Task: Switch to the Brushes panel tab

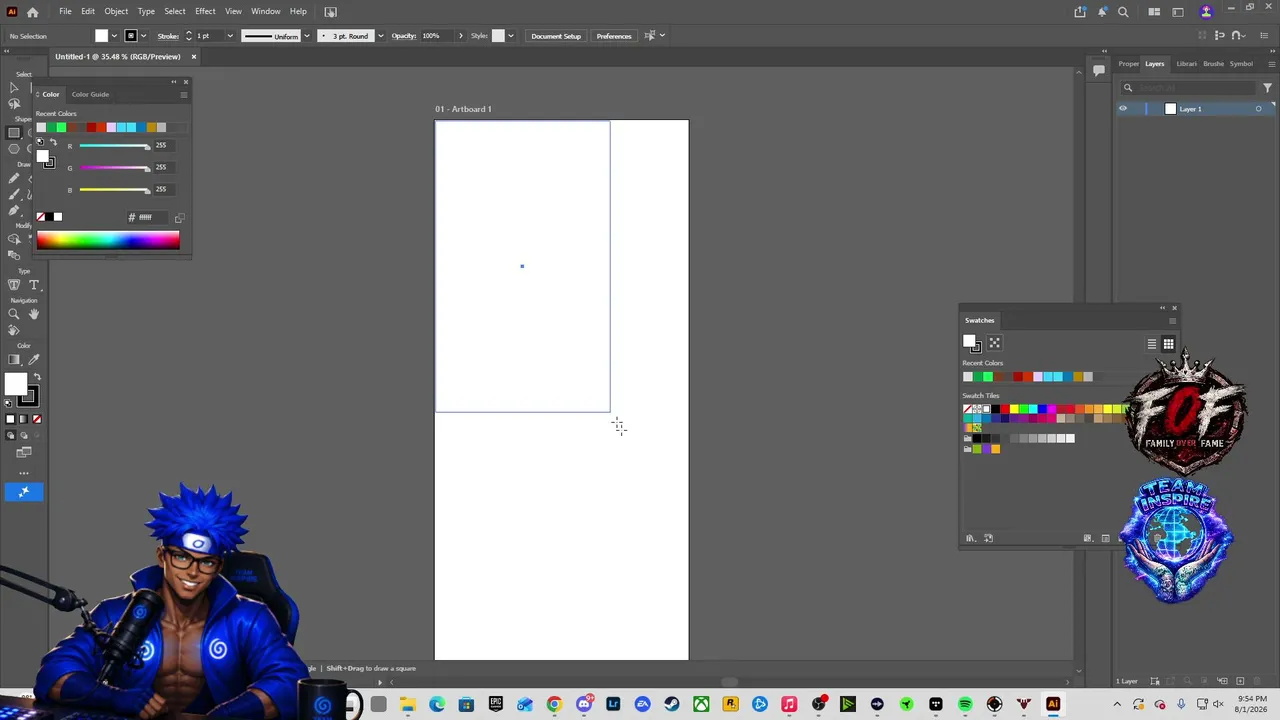Action: click(1213, 64)
